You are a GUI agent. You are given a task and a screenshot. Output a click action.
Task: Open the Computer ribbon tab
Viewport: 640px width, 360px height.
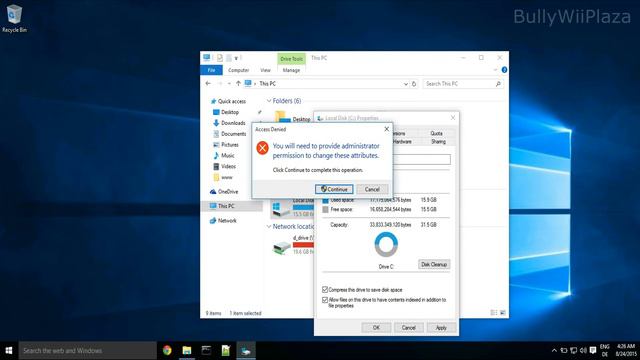click(x=238, y=70)
